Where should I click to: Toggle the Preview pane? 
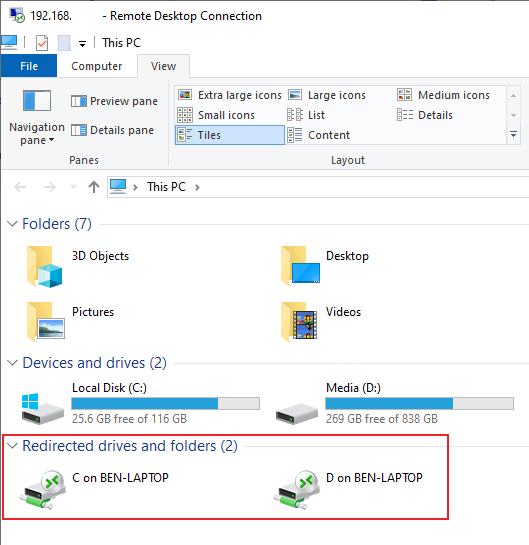114,101
